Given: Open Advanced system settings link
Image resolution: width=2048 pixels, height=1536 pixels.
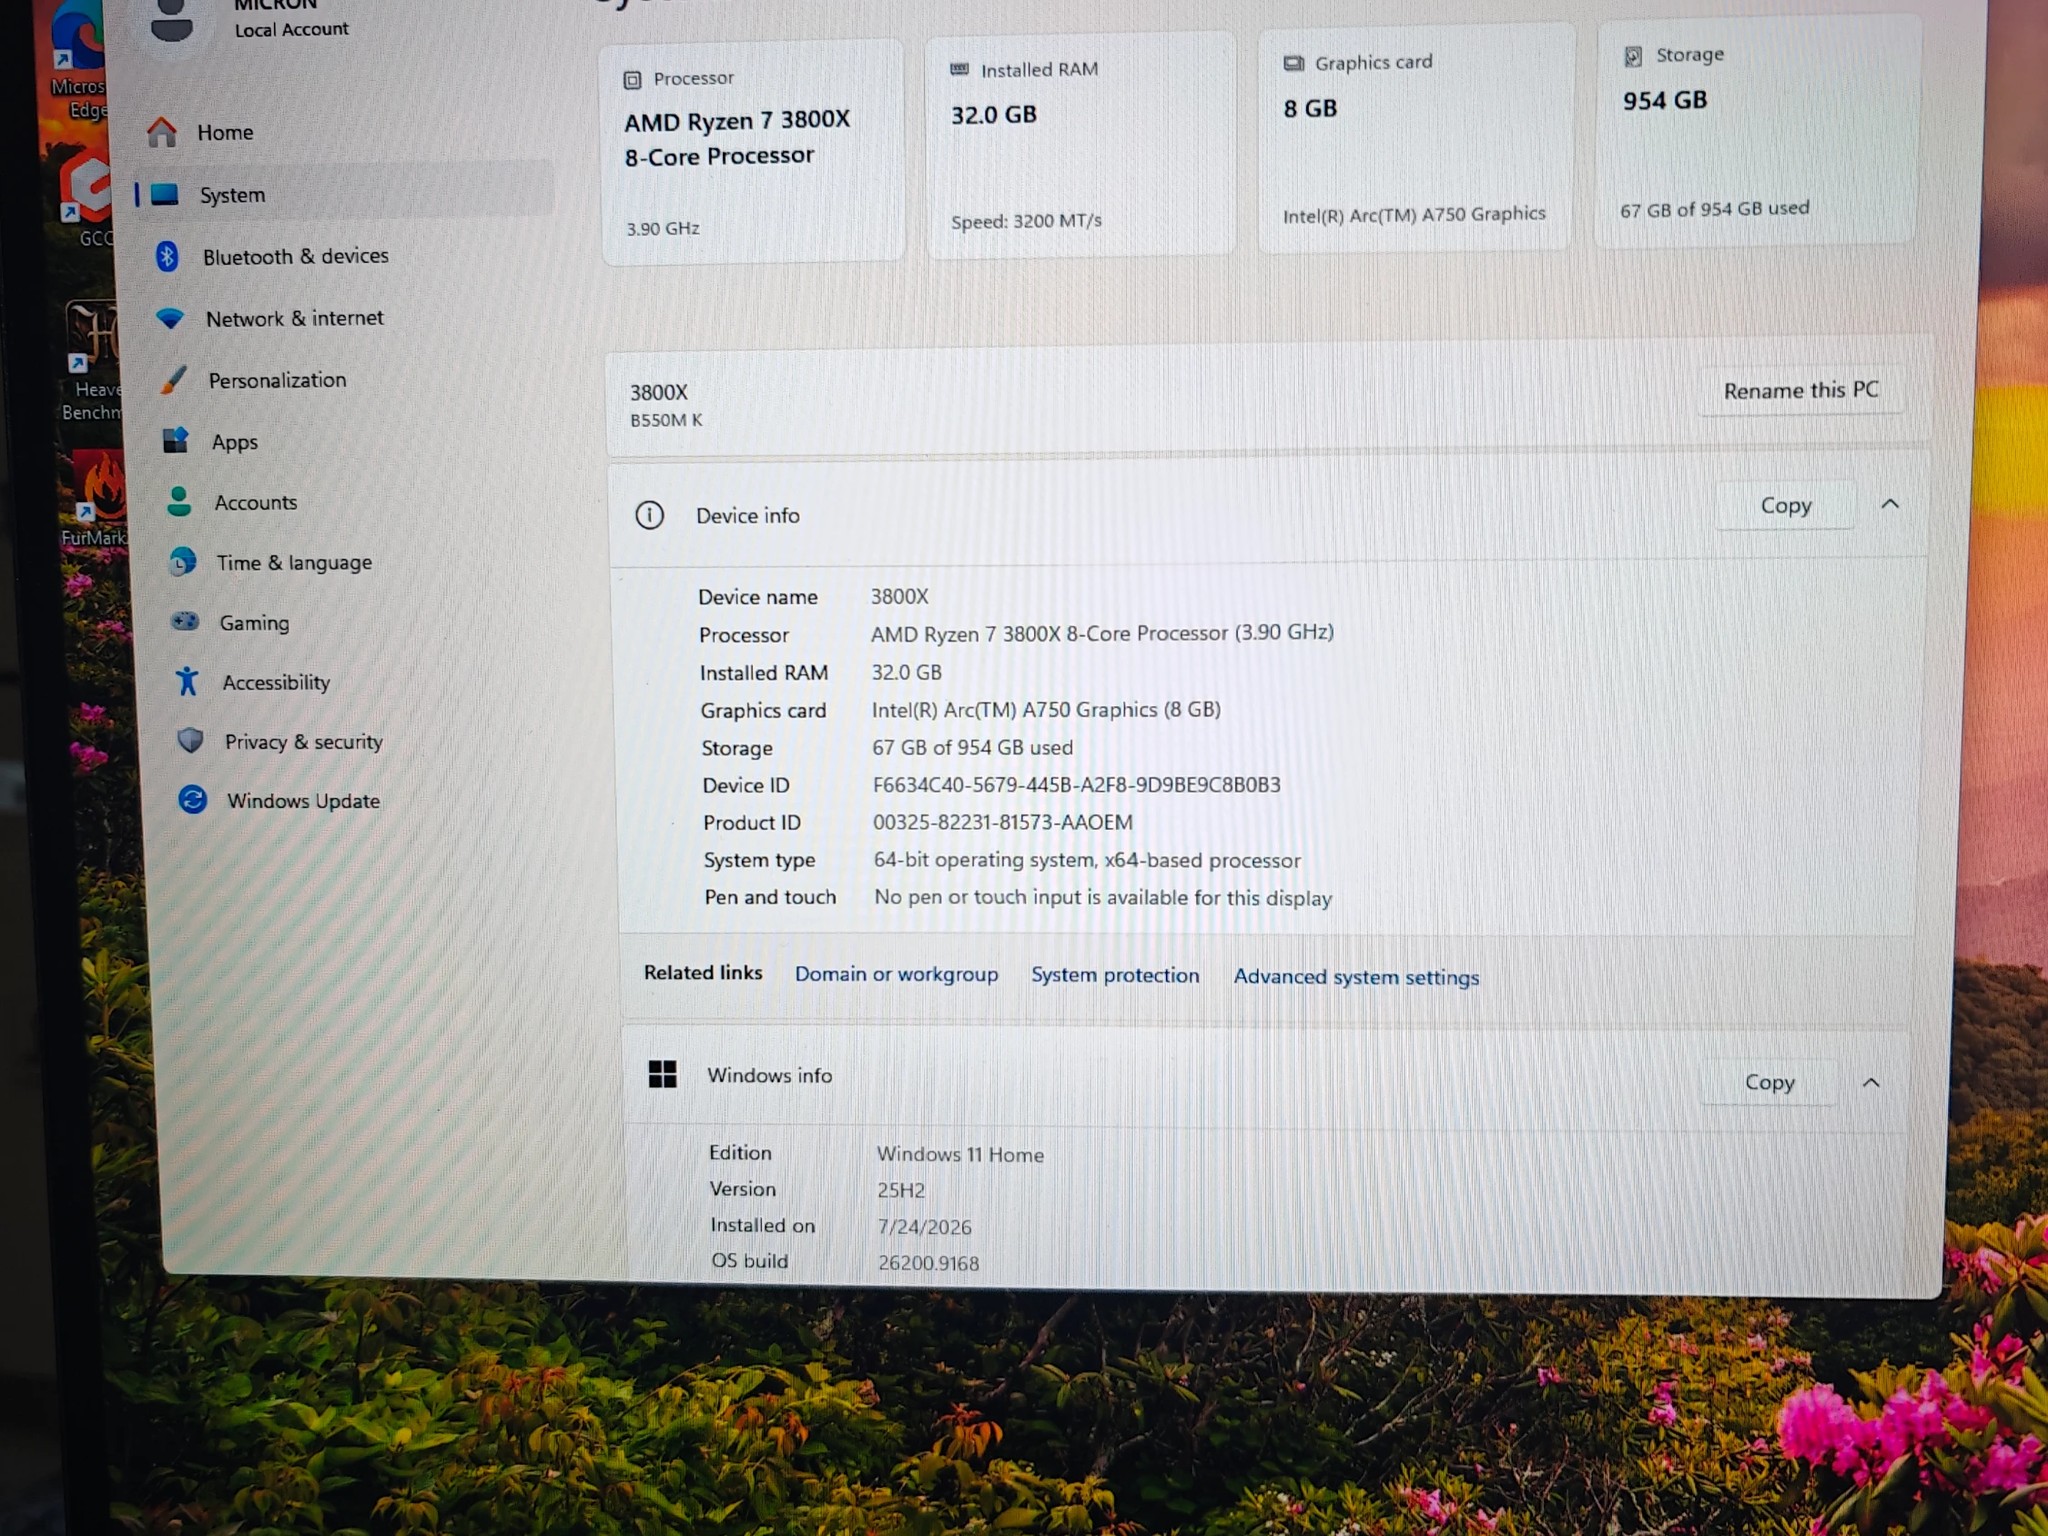Looking at the screenshot, I should (x=1356, y=977).
